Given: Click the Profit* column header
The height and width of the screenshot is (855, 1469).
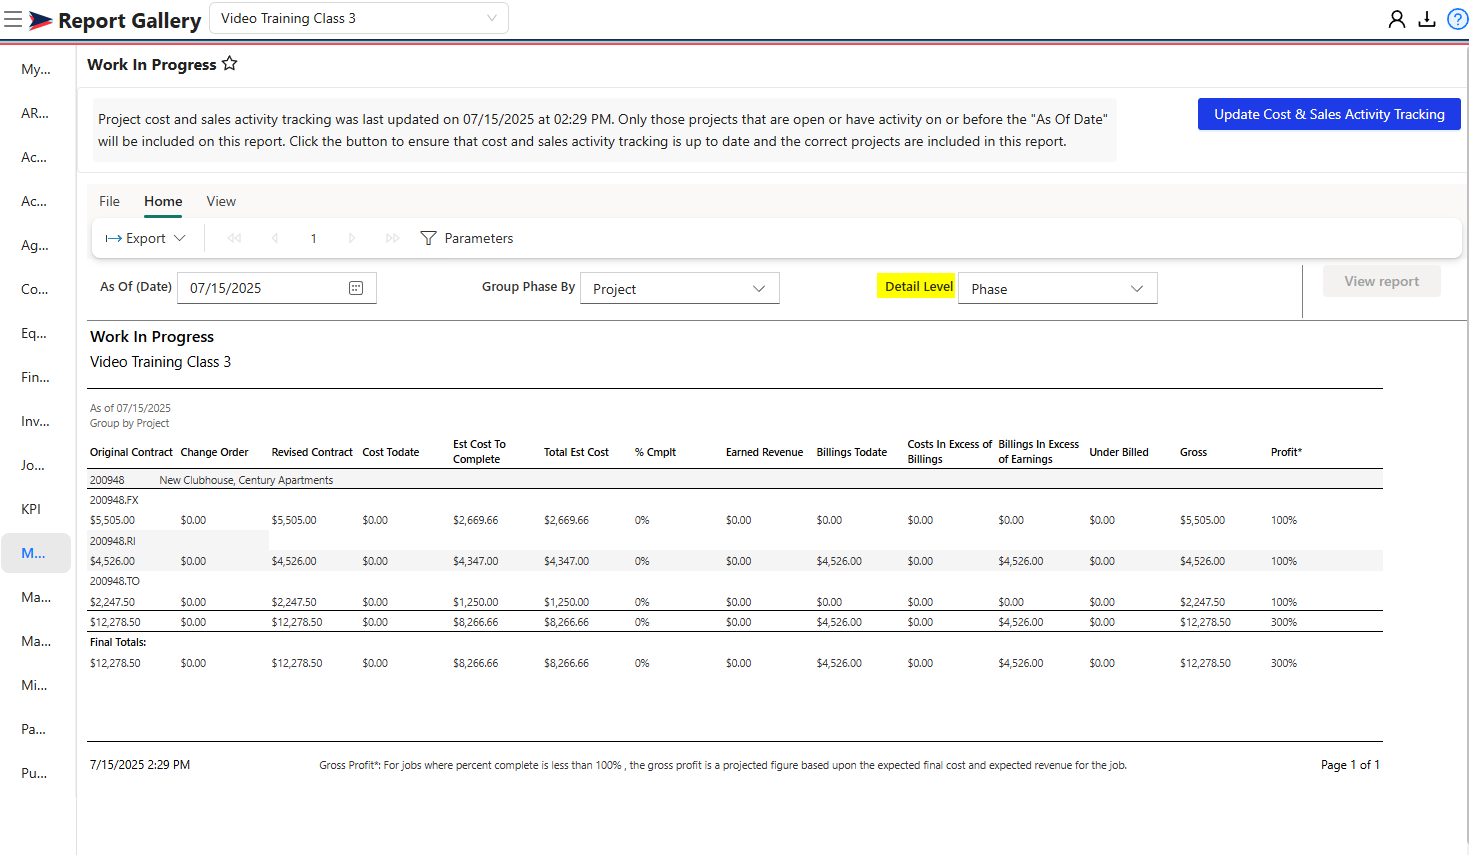Looking at the screenshot, I should pos(1286,452).
